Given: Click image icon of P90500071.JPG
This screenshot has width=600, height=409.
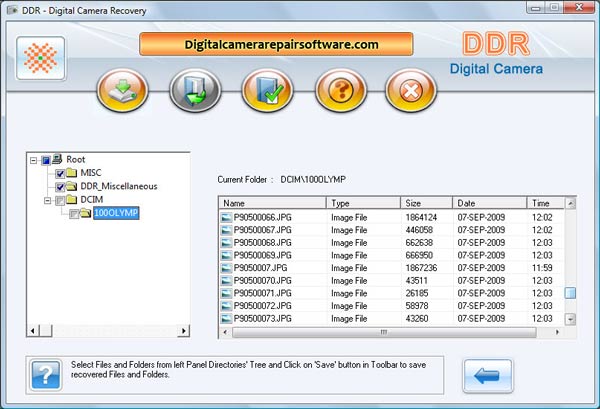Looking at the screenshot, I should point(227,293).
